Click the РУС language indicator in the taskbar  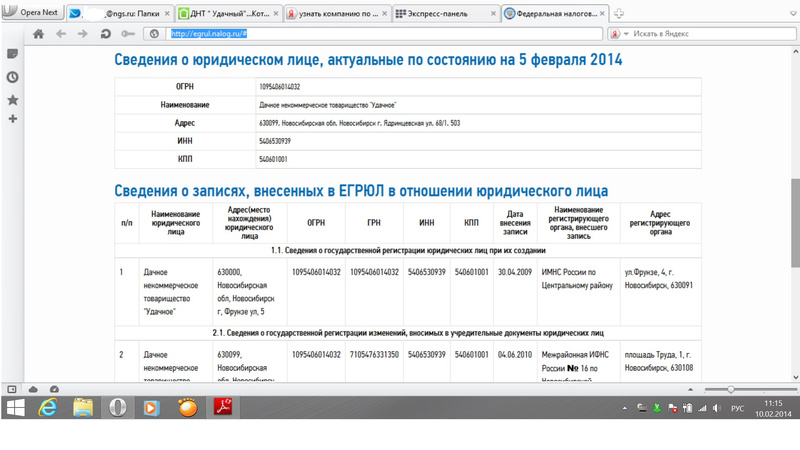pyautogui.click(x=738, y=409)
